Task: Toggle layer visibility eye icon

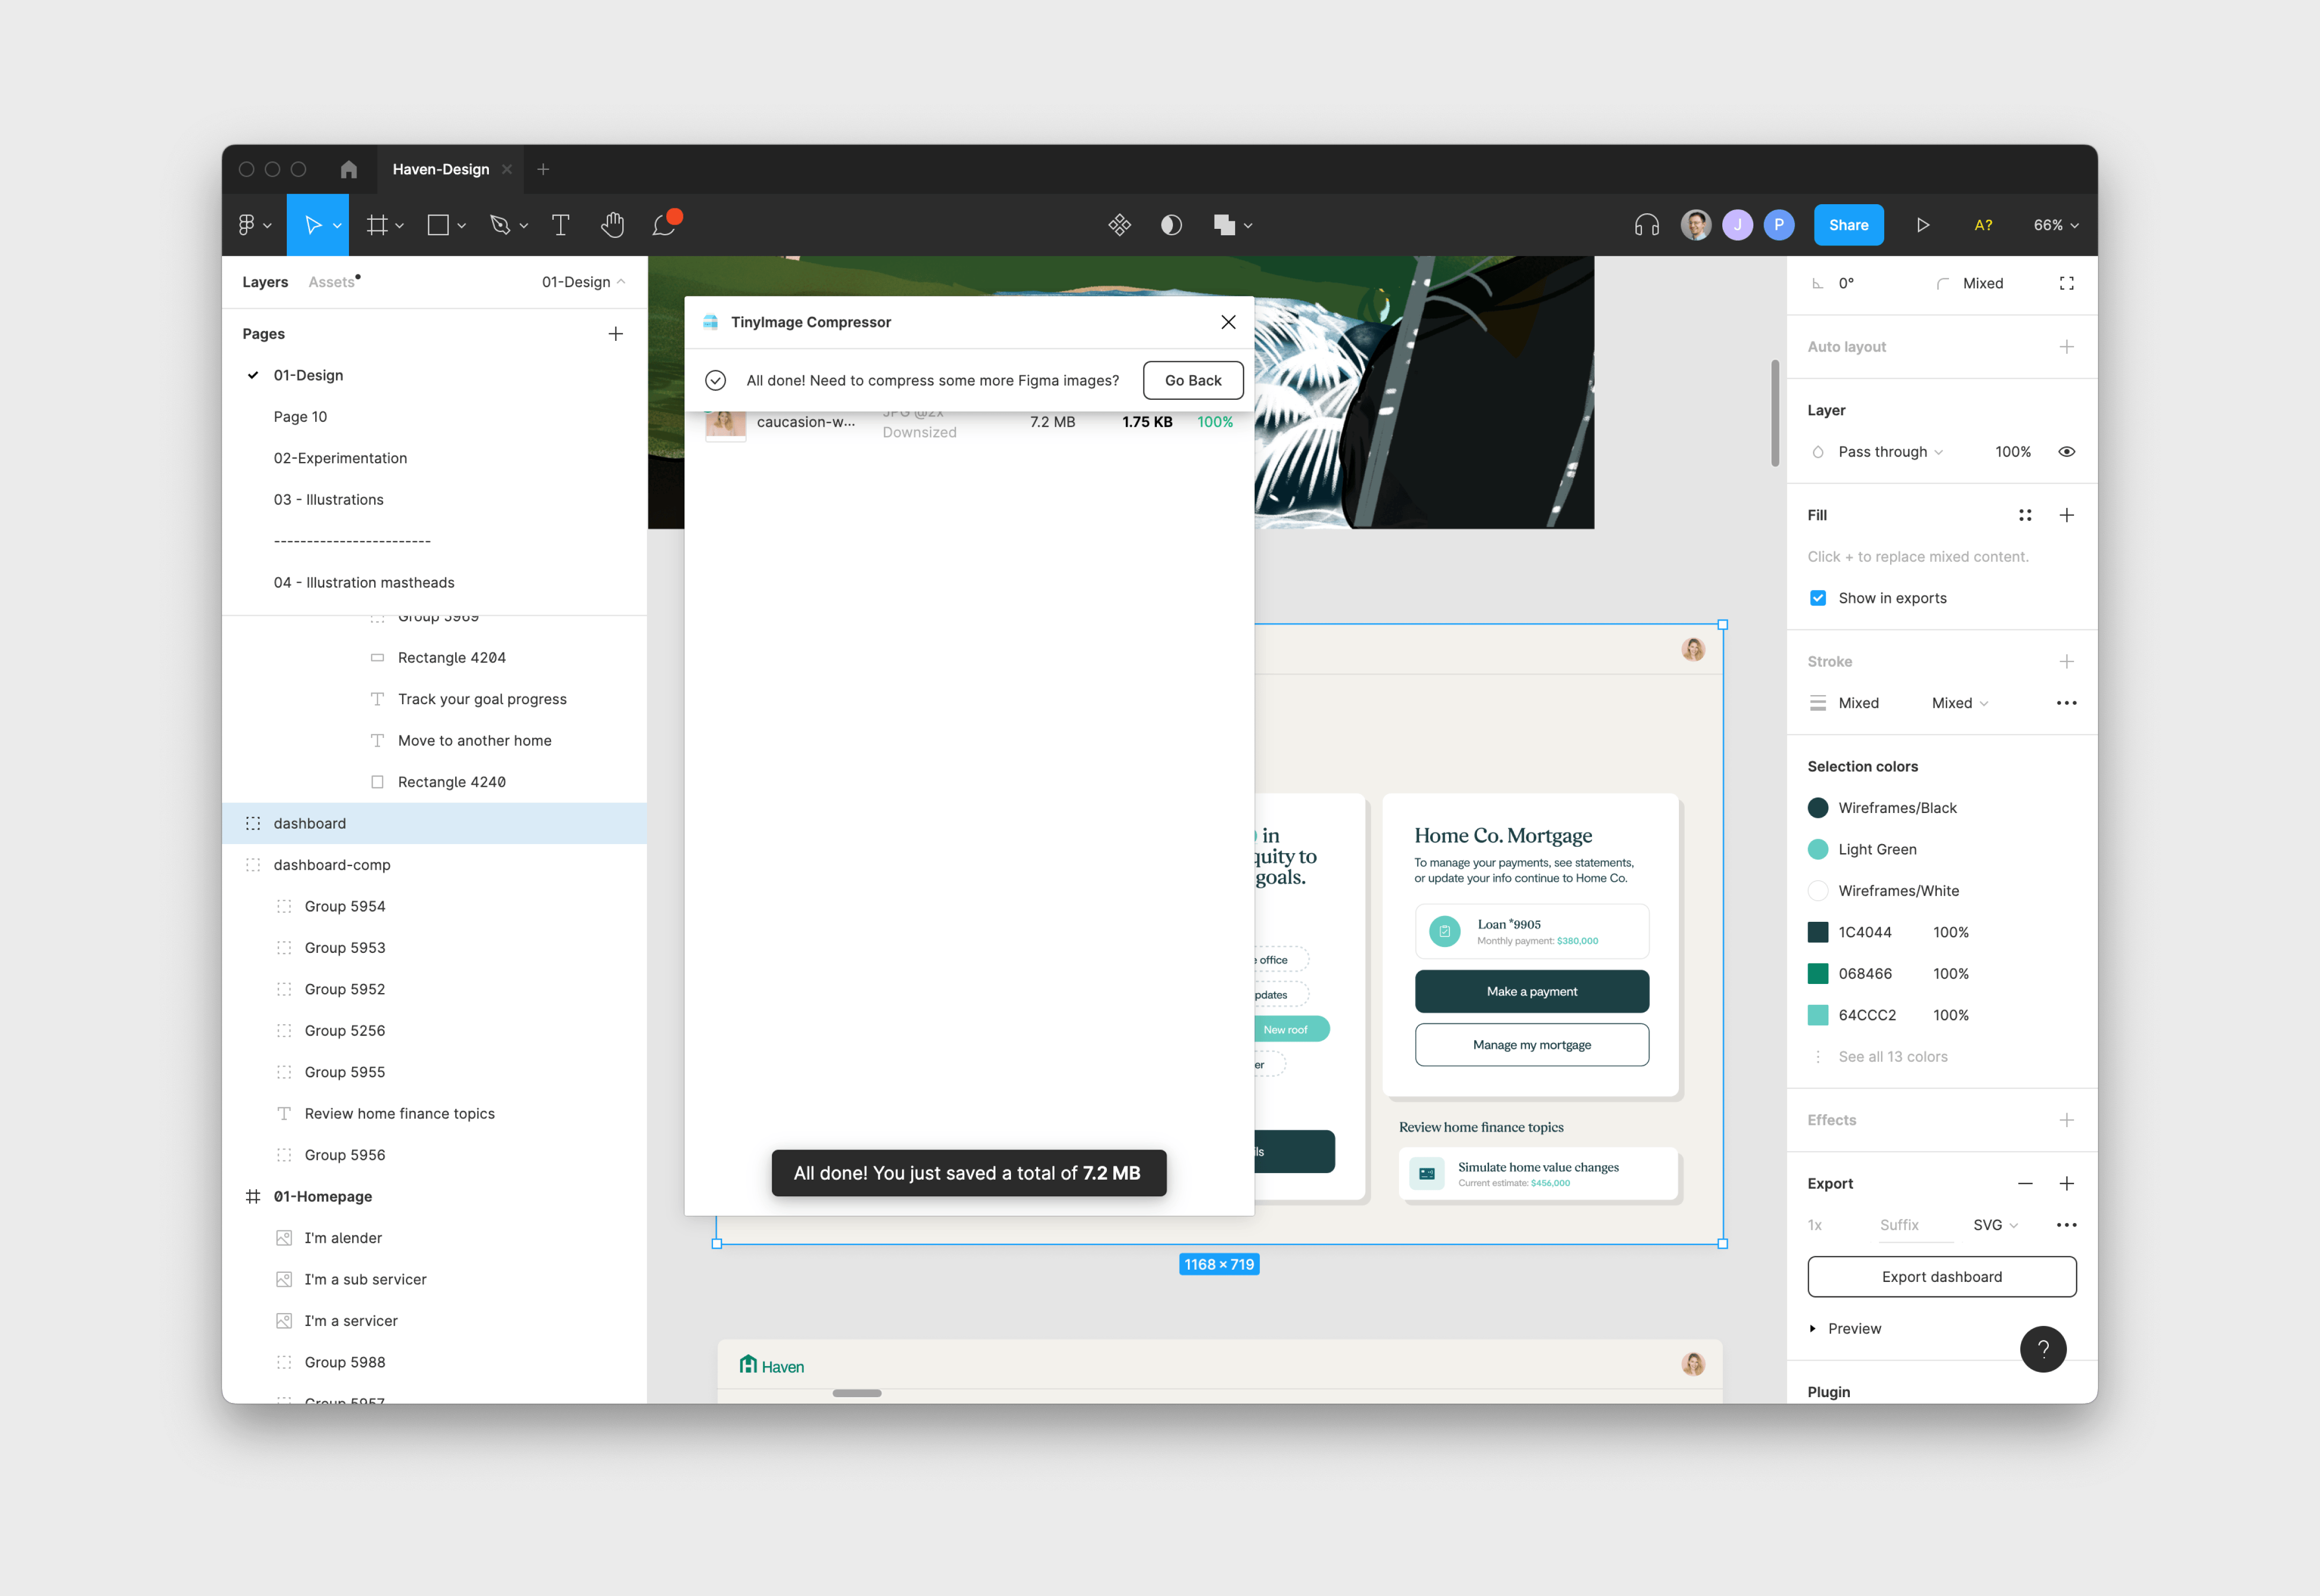Action: tap(2066, 452)
